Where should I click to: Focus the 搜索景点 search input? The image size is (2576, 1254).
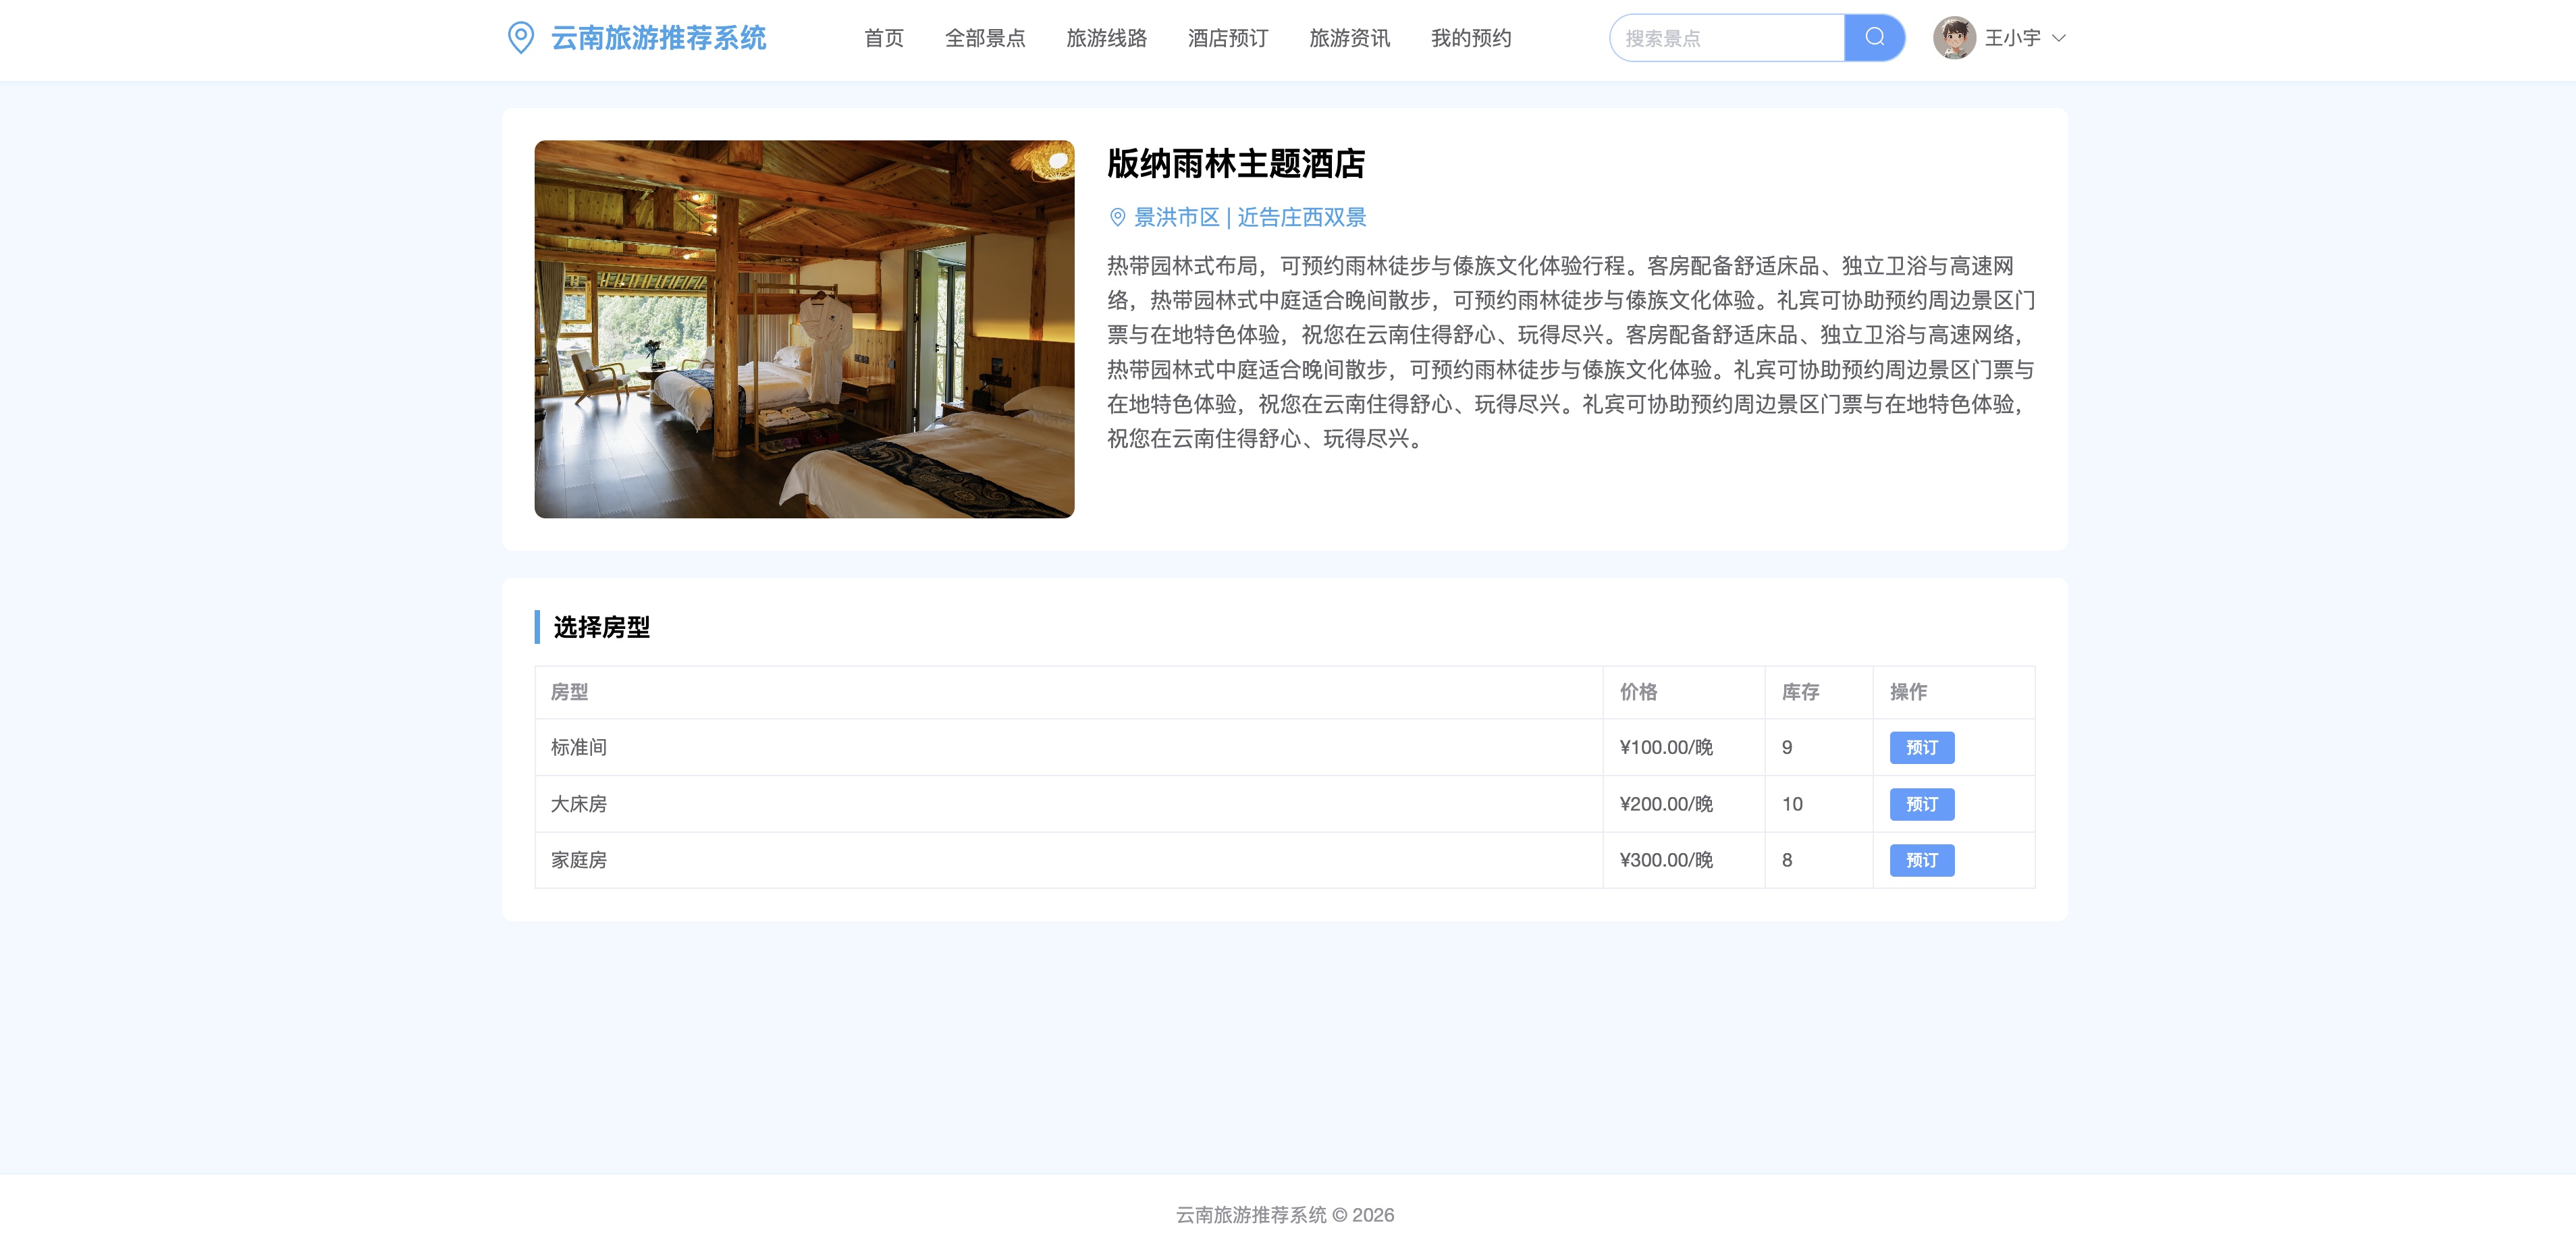pyautogui.click(x=1727, y=38)
